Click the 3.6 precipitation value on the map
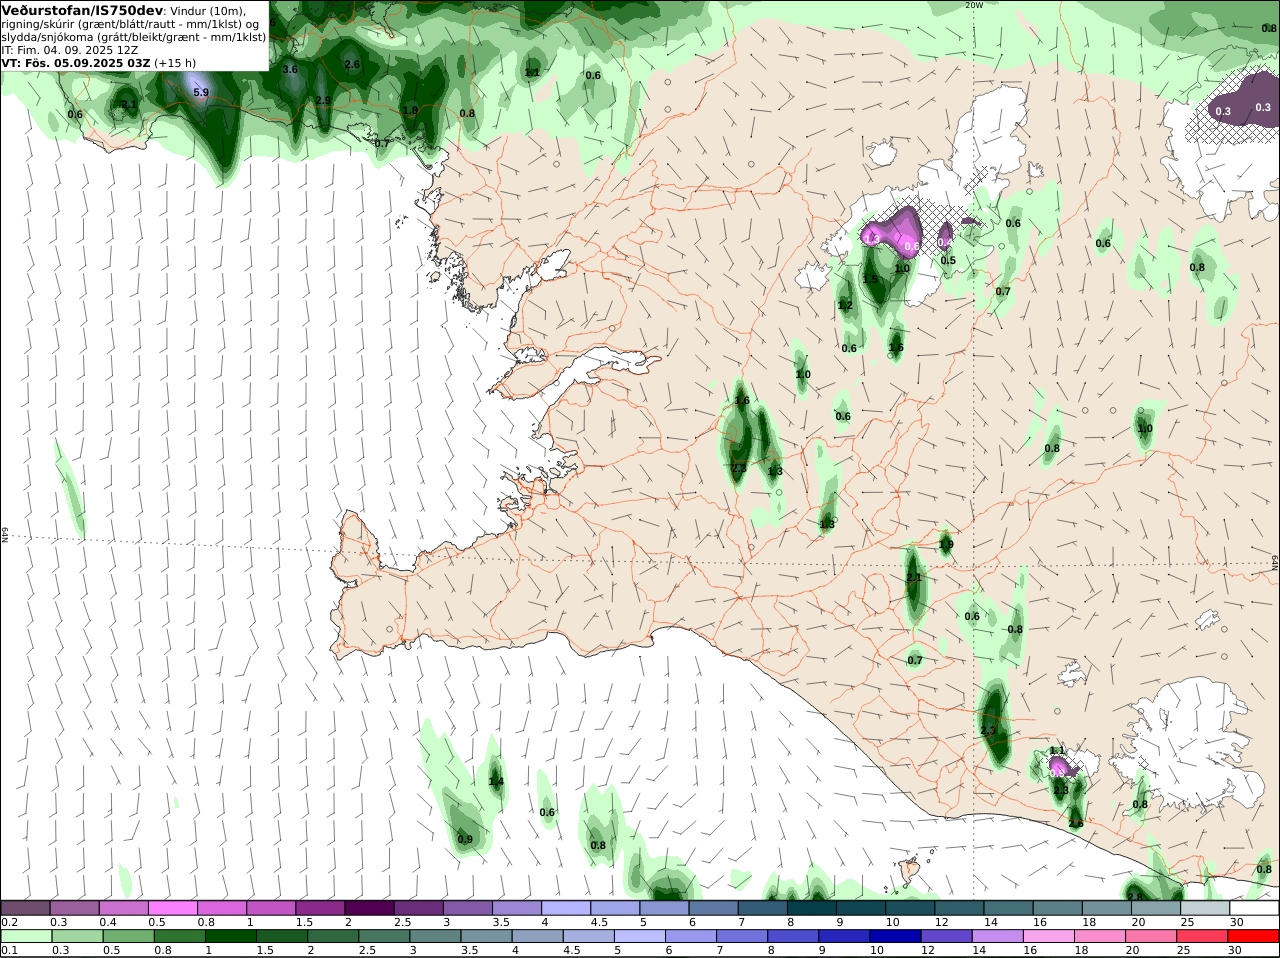The height and width of the screenshot is (958, 1280). [x=290, y=70]
